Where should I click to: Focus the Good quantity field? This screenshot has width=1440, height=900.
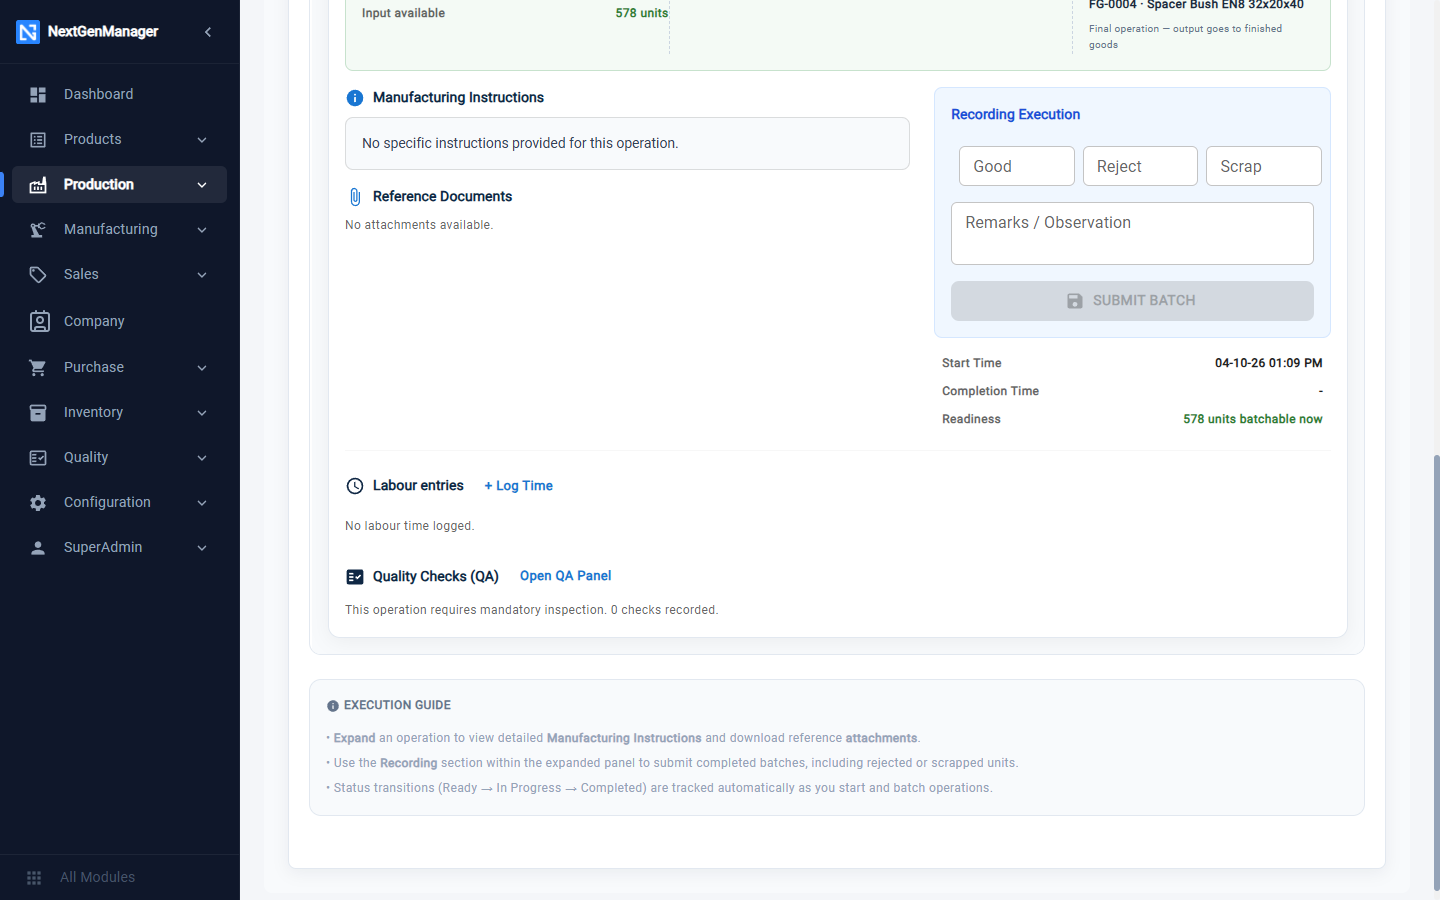1017,166
